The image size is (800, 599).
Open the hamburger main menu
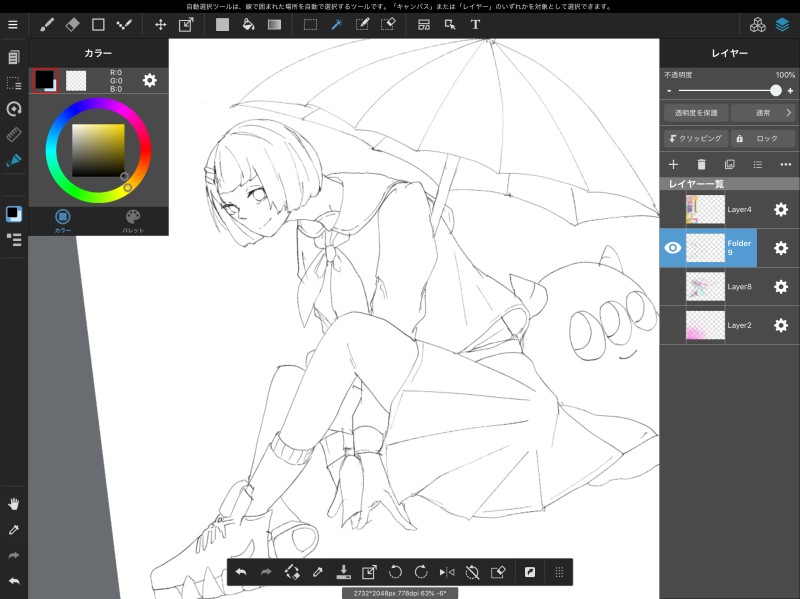click(x=13, y=24)
